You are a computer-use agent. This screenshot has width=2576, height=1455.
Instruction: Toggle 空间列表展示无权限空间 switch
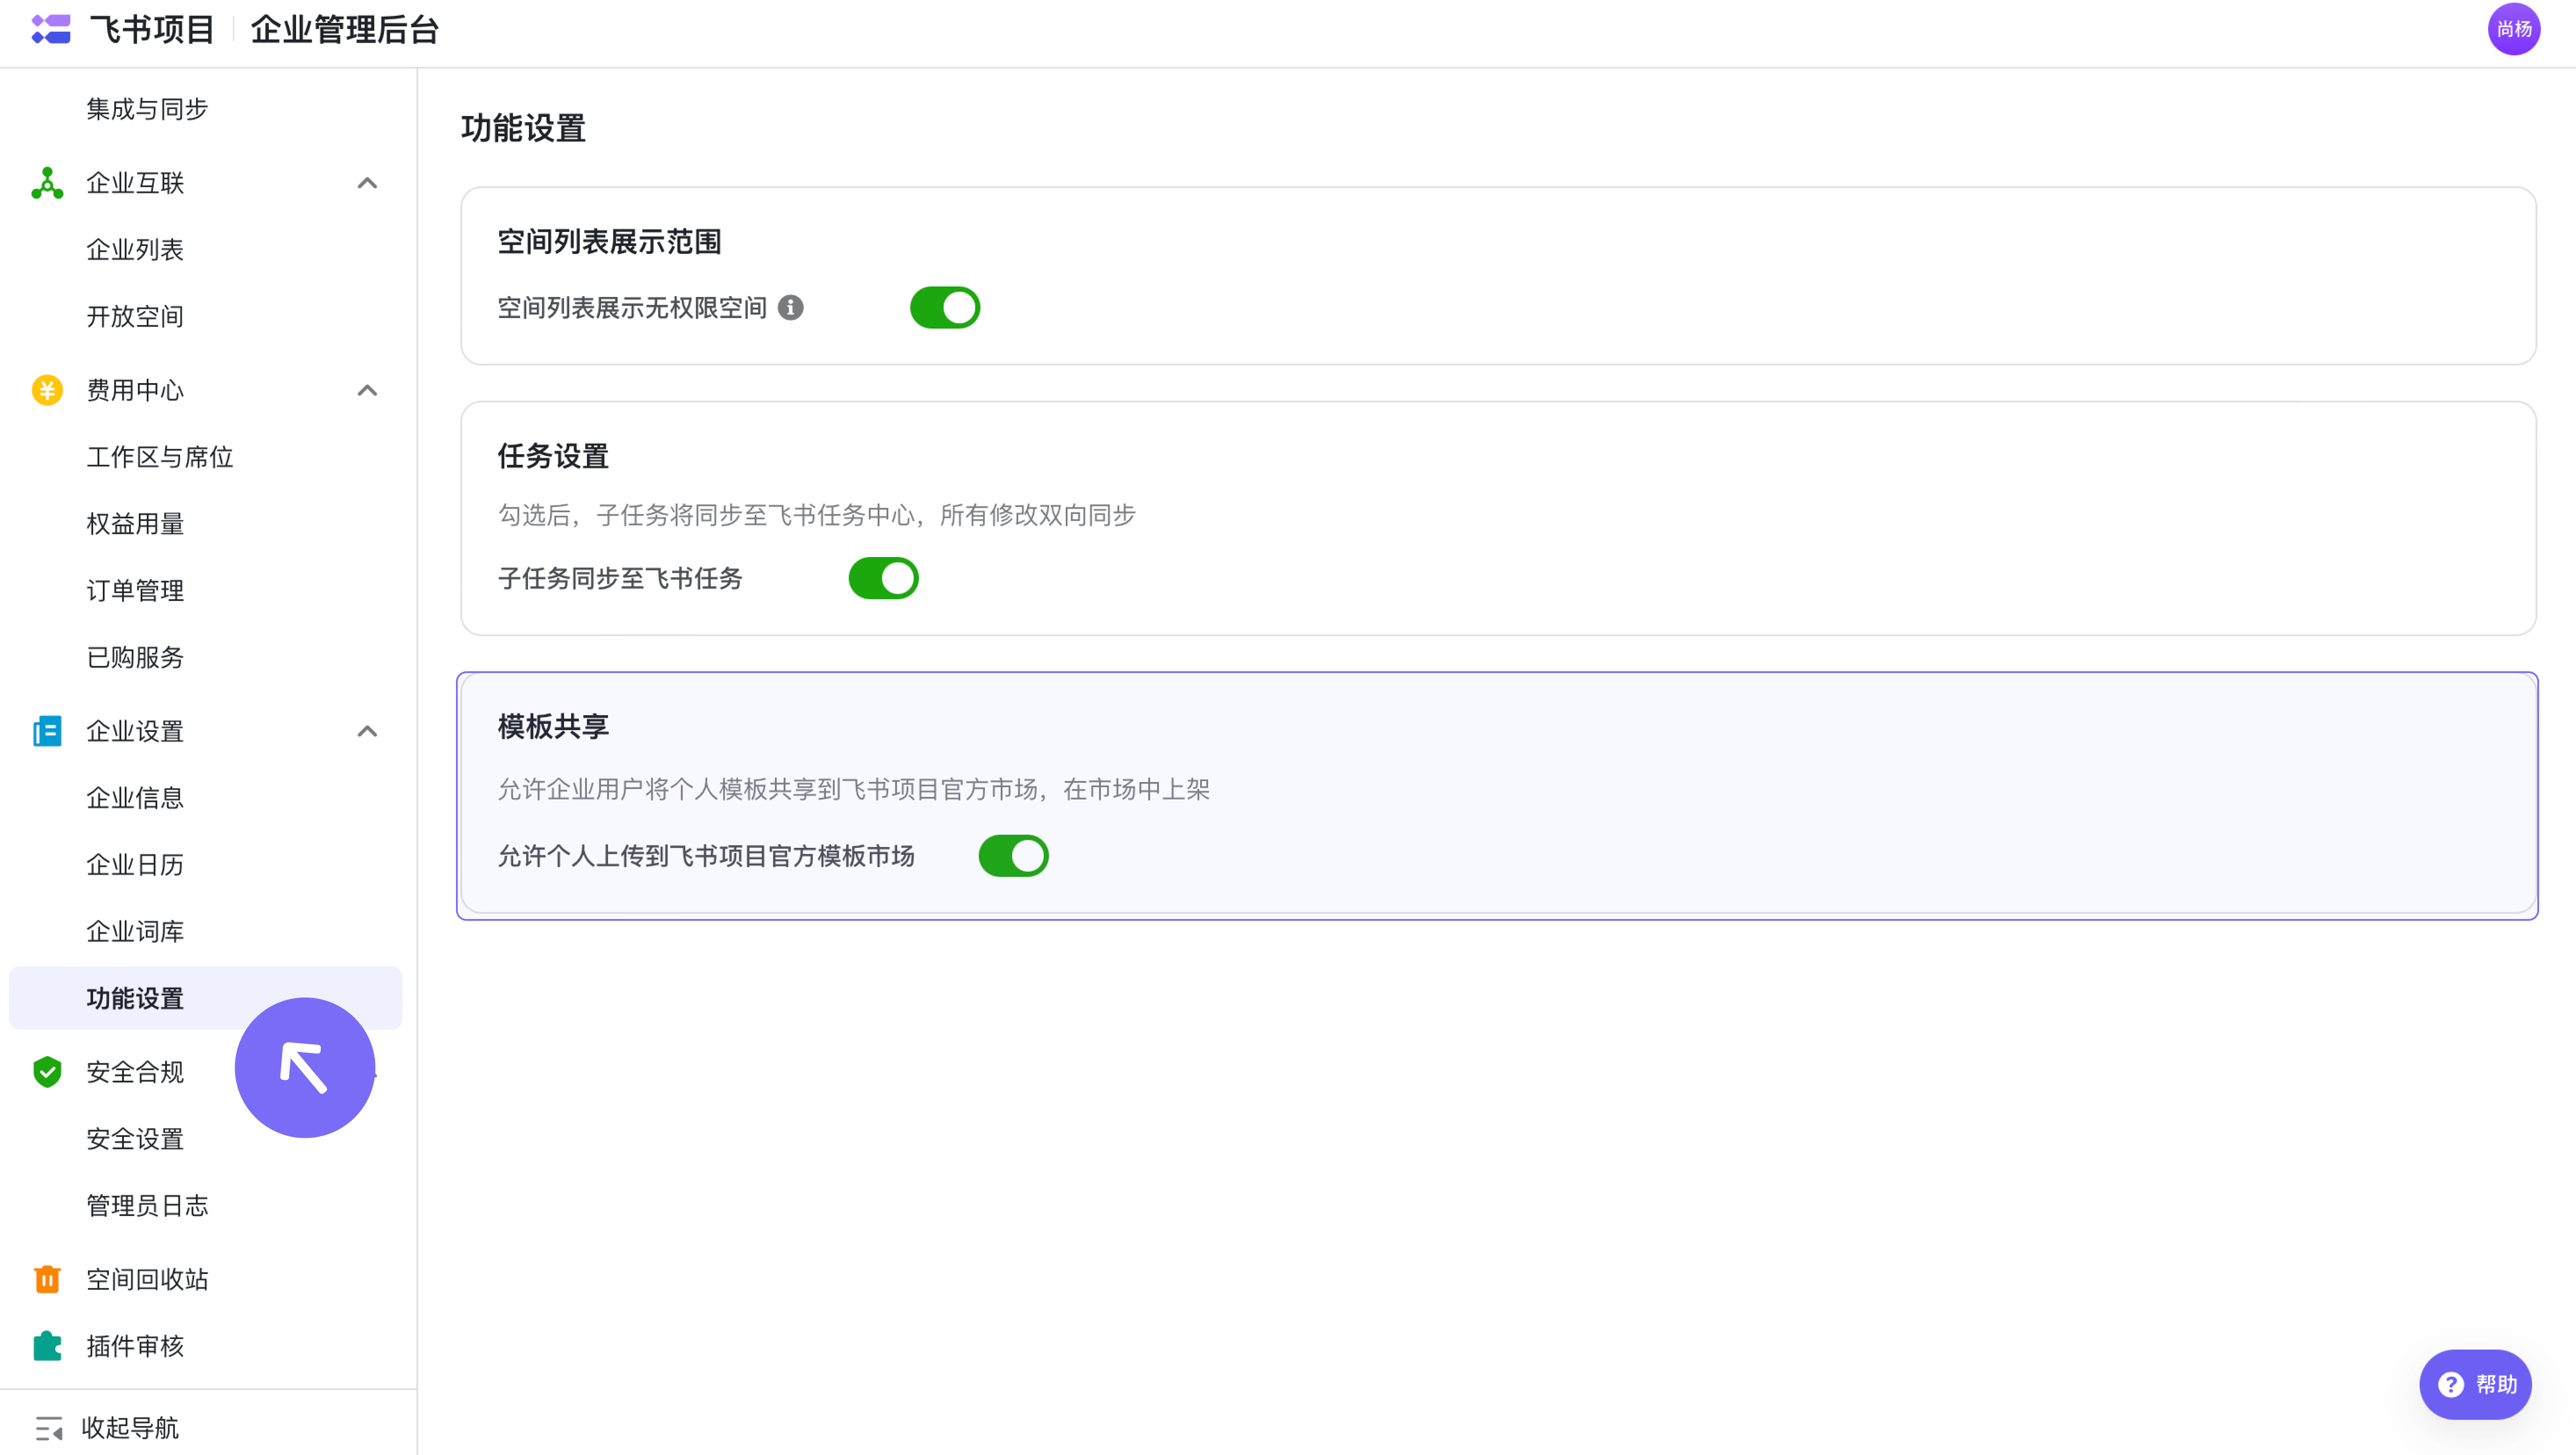click(x=945, y=308)
